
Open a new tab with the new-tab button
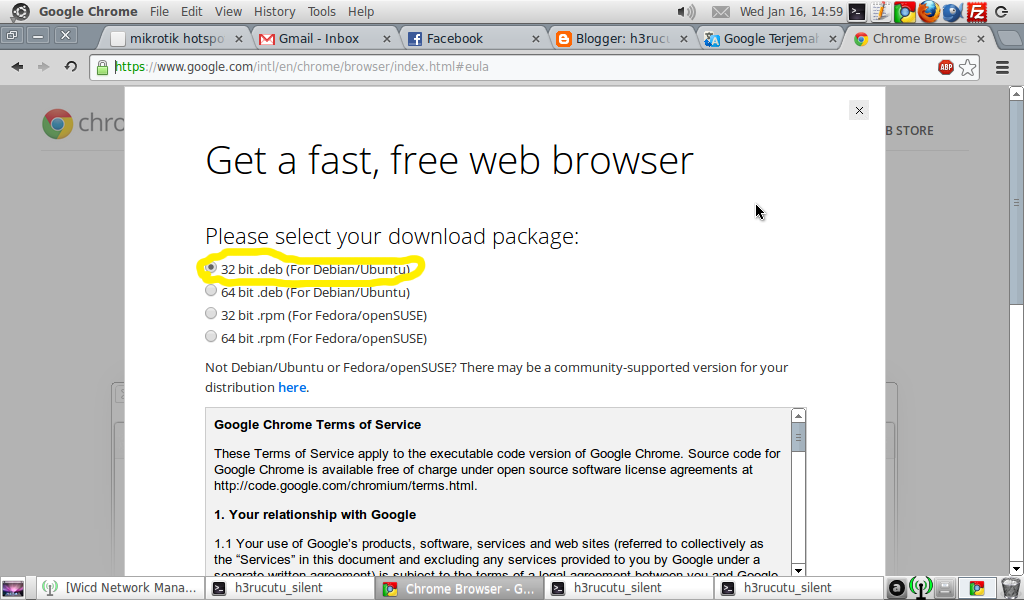pyautogui.click(x=1009, y=39)
